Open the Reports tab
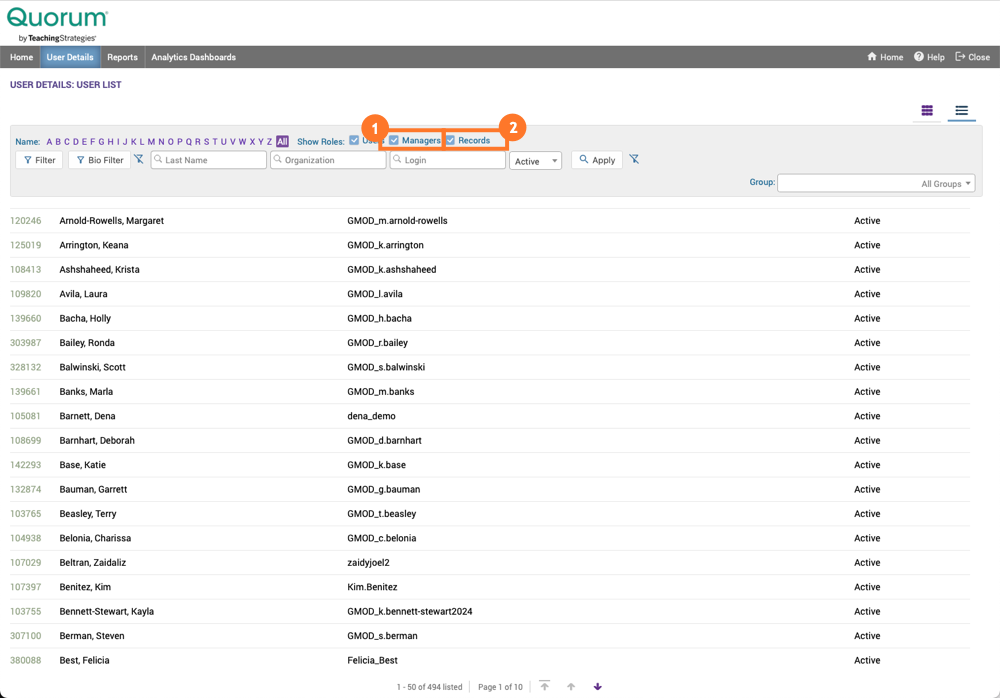The height and width of the screenshot is (698, 1000). 122,57
